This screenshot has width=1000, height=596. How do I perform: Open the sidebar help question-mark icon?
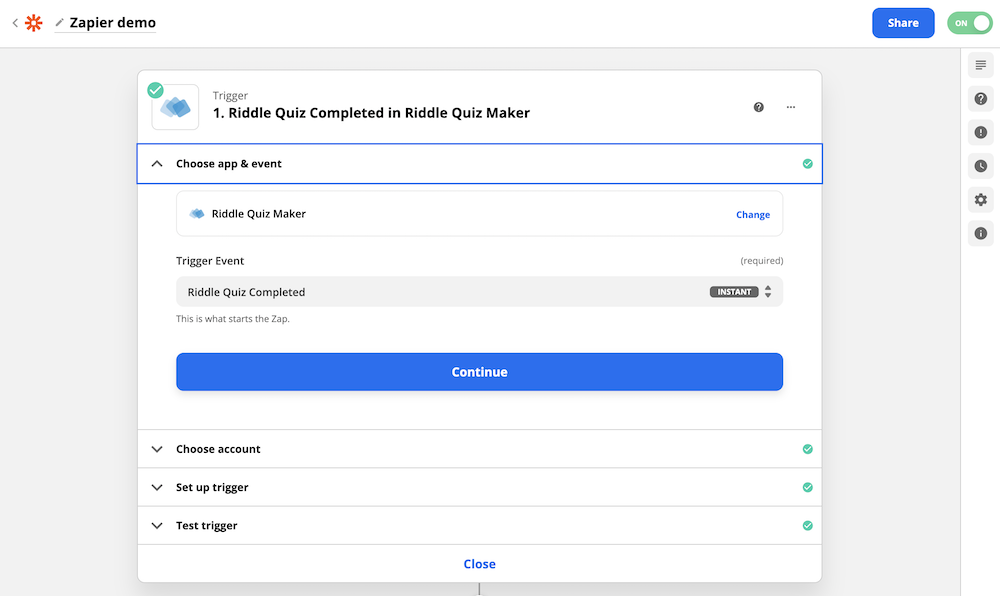(x=980, y=99)
